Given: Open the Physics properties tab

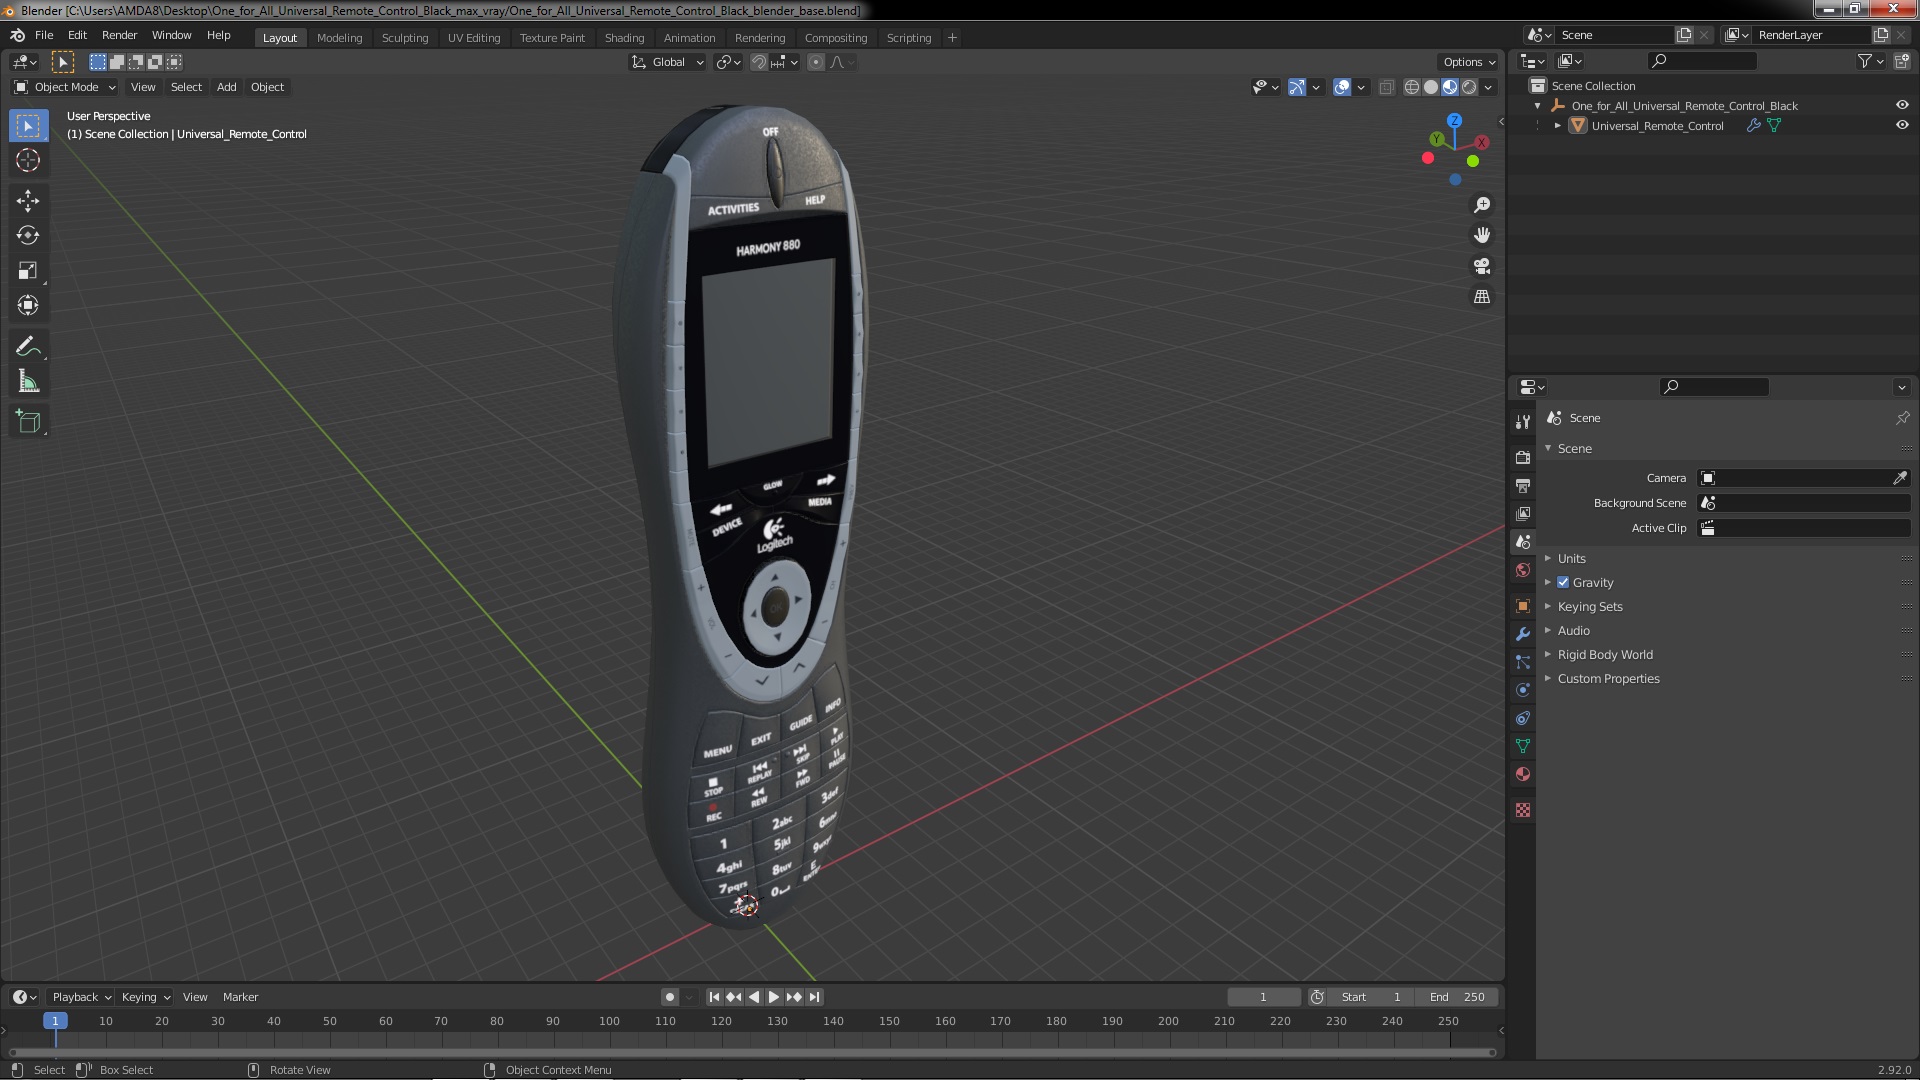Looking at the screenshot, I should click(1523, 690).
